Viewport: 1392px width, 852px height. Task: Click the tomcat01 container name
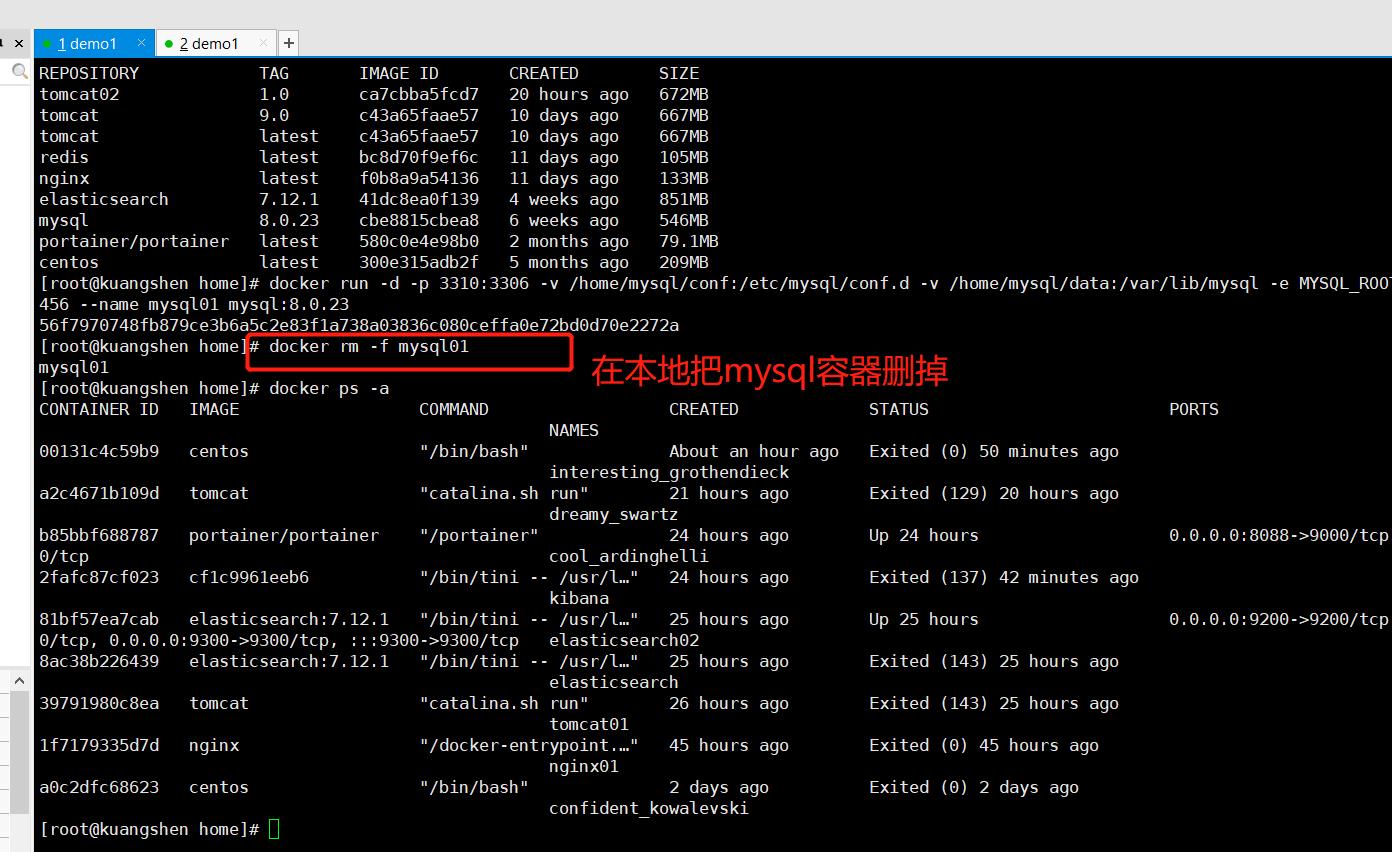point(589,724)
